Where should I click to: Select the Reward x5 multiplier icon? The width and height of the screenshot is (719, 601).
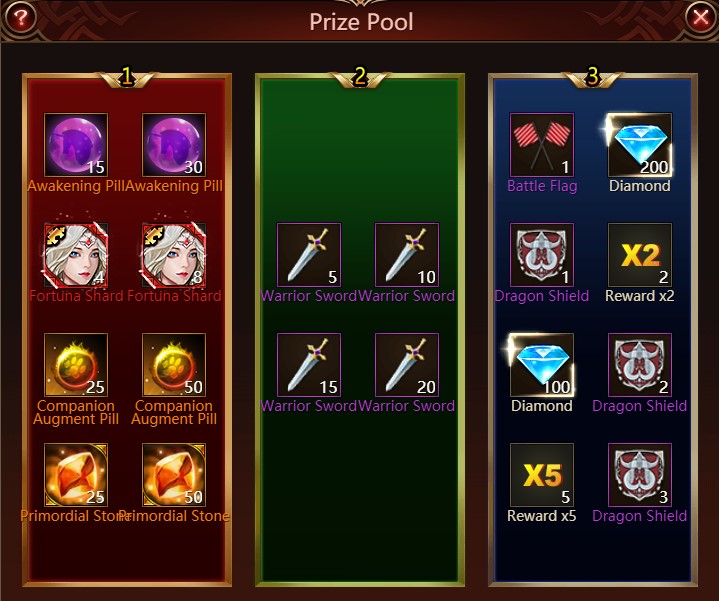[x=542, y=475]
